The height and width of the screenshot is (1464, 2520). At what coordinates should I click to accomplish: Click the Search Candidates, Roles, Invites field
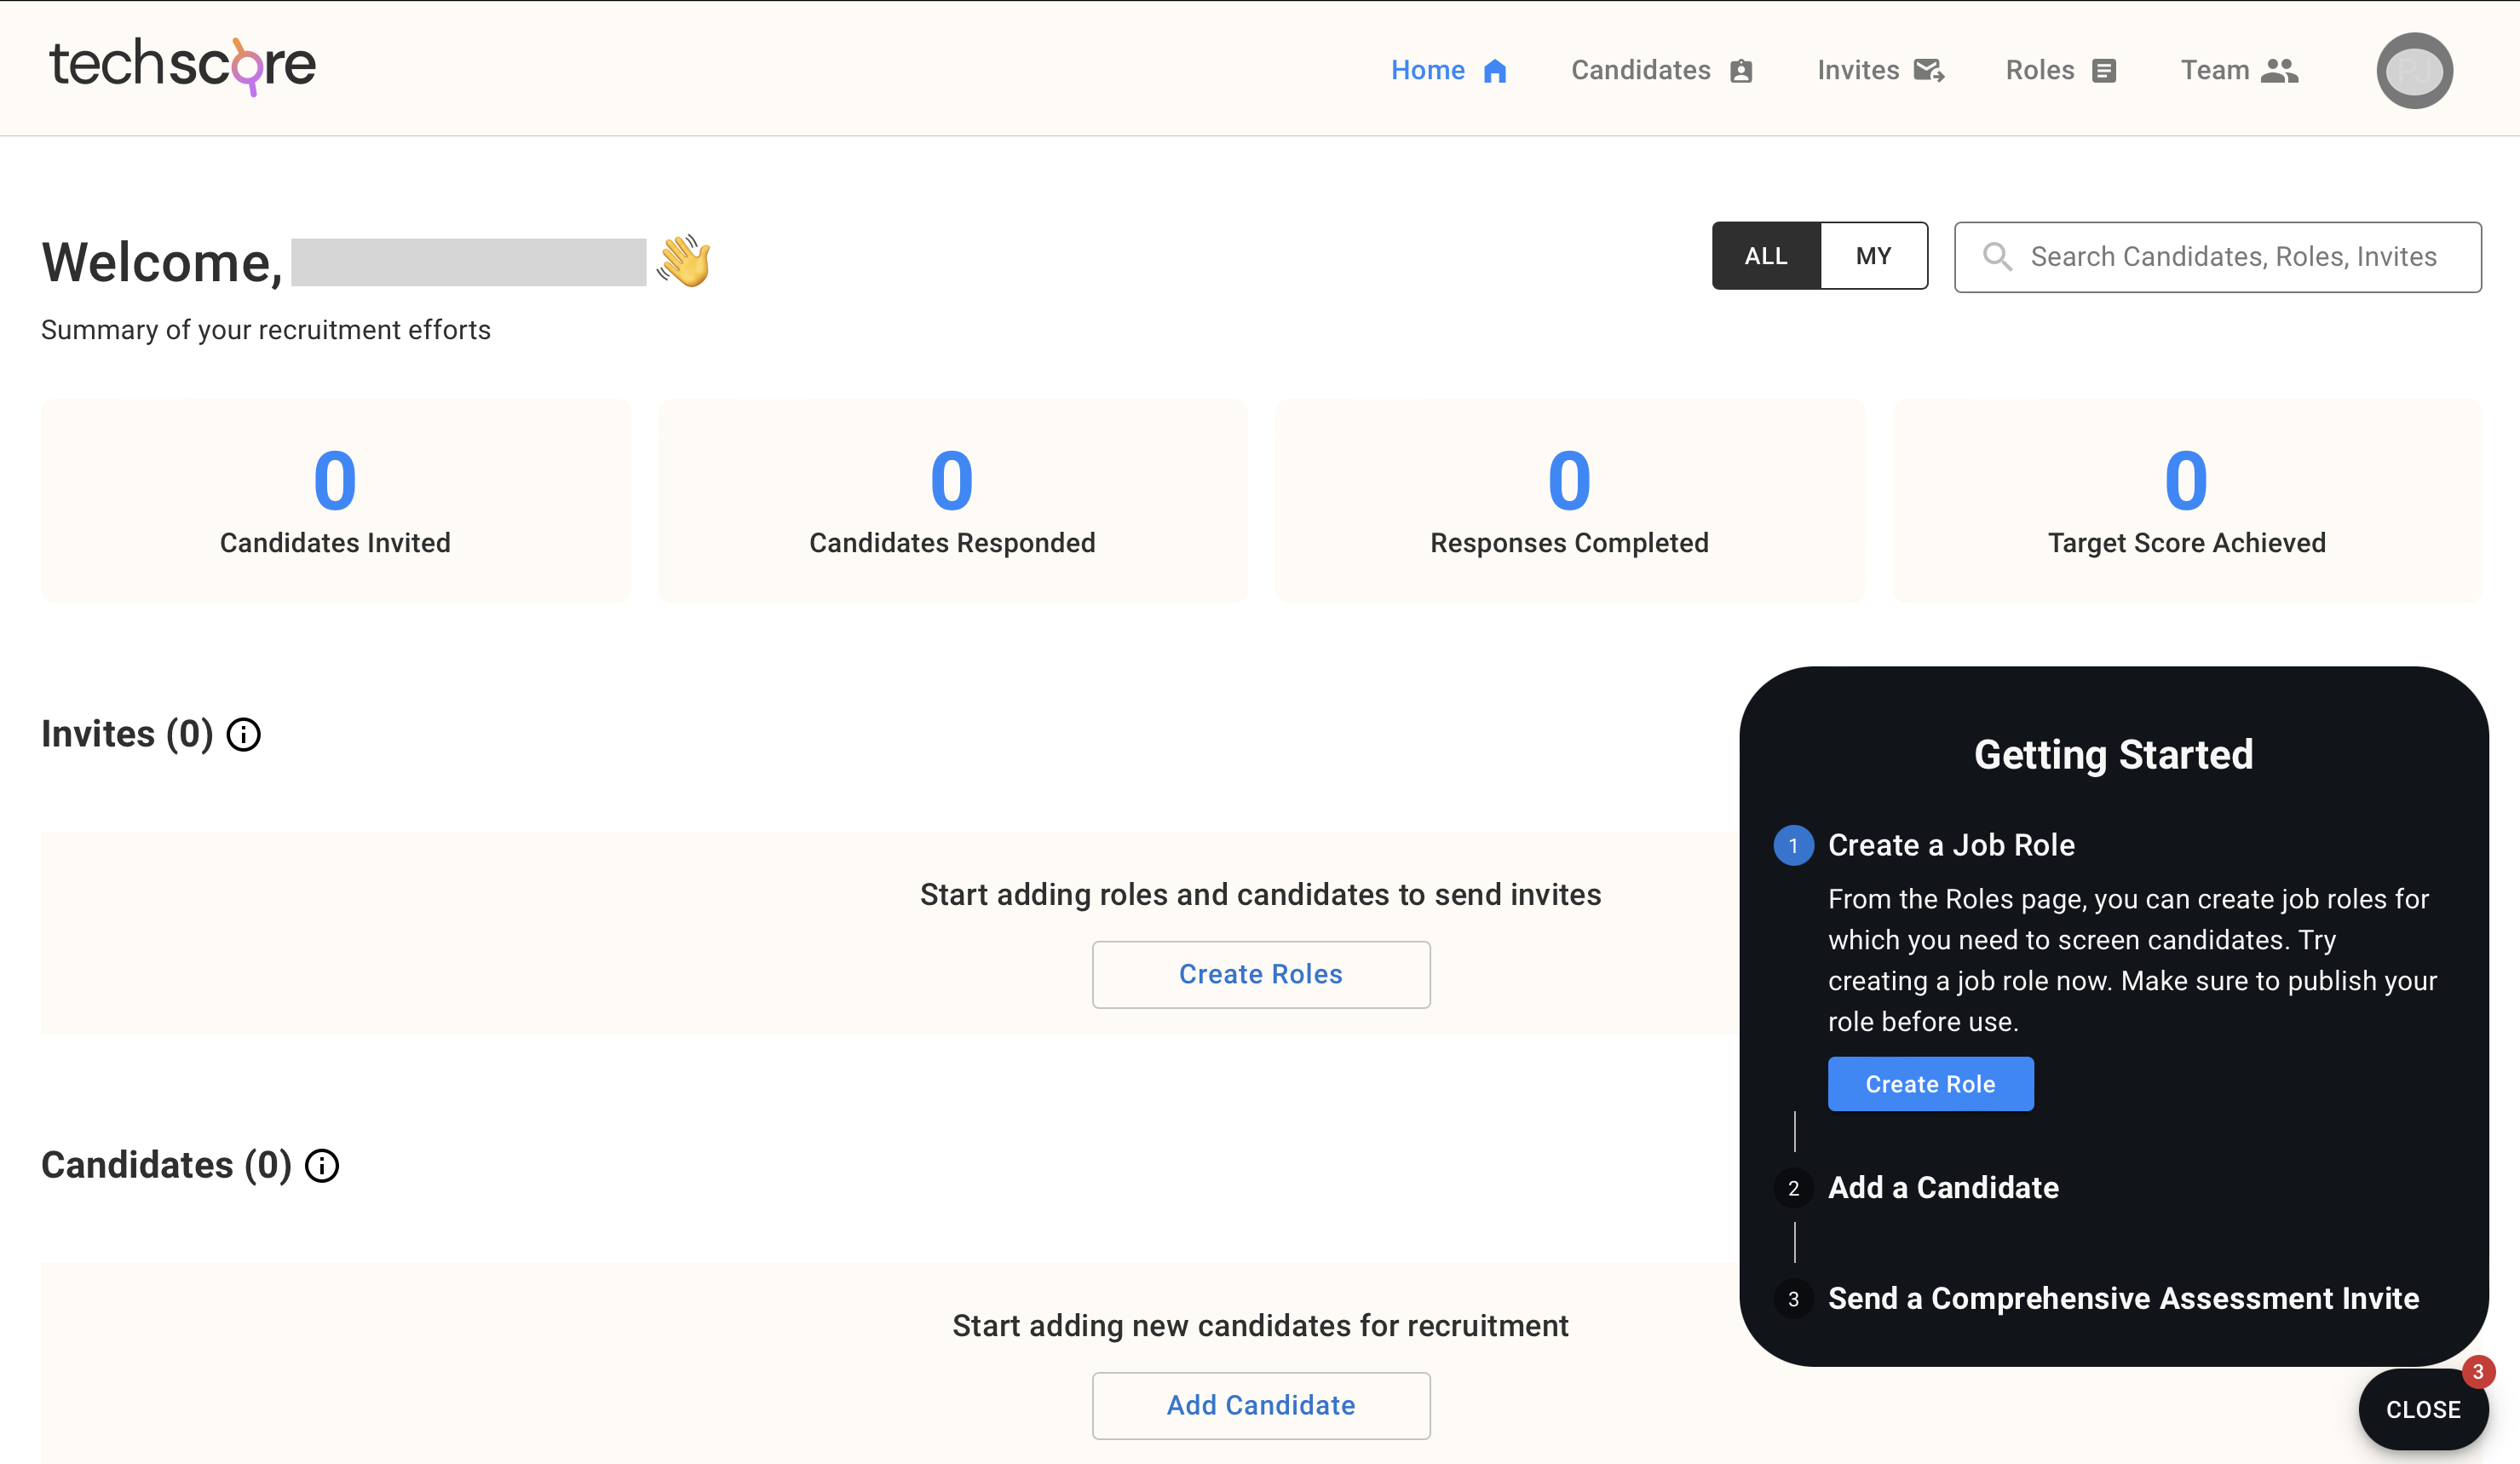click(x=2217, y=257)
